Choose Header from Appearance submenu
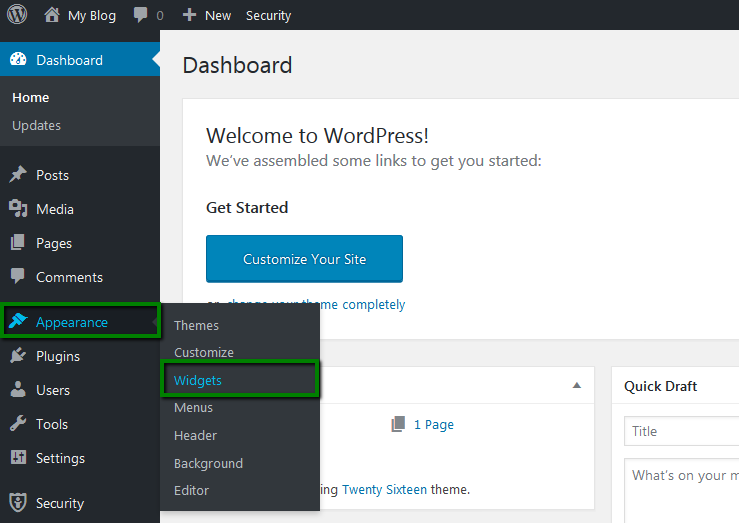 tap(195, 435)
